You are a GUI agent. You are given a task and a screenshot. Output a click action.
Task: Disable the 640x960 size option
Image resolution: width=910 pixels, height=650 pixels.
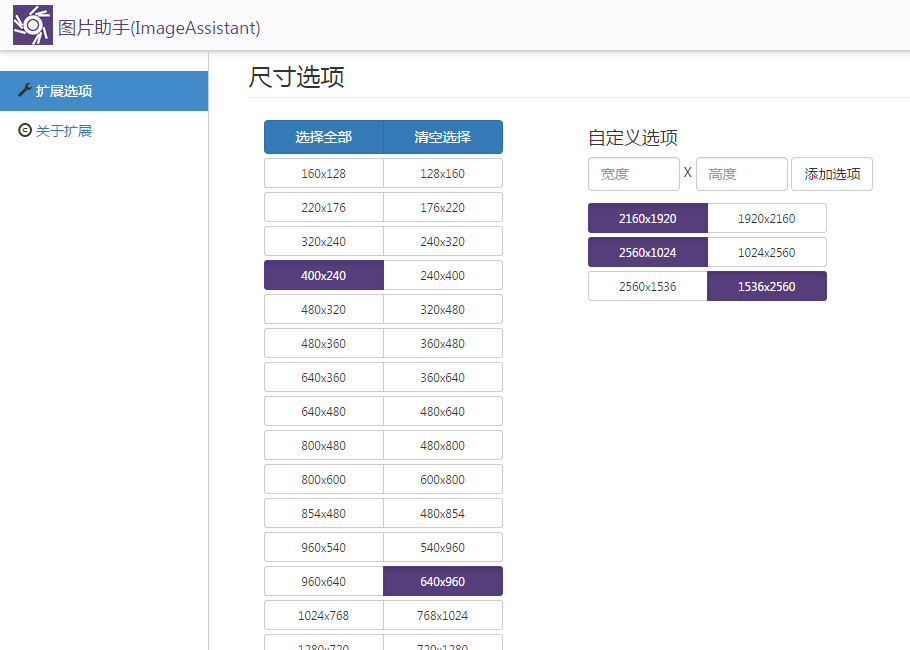tap(443, 581)
